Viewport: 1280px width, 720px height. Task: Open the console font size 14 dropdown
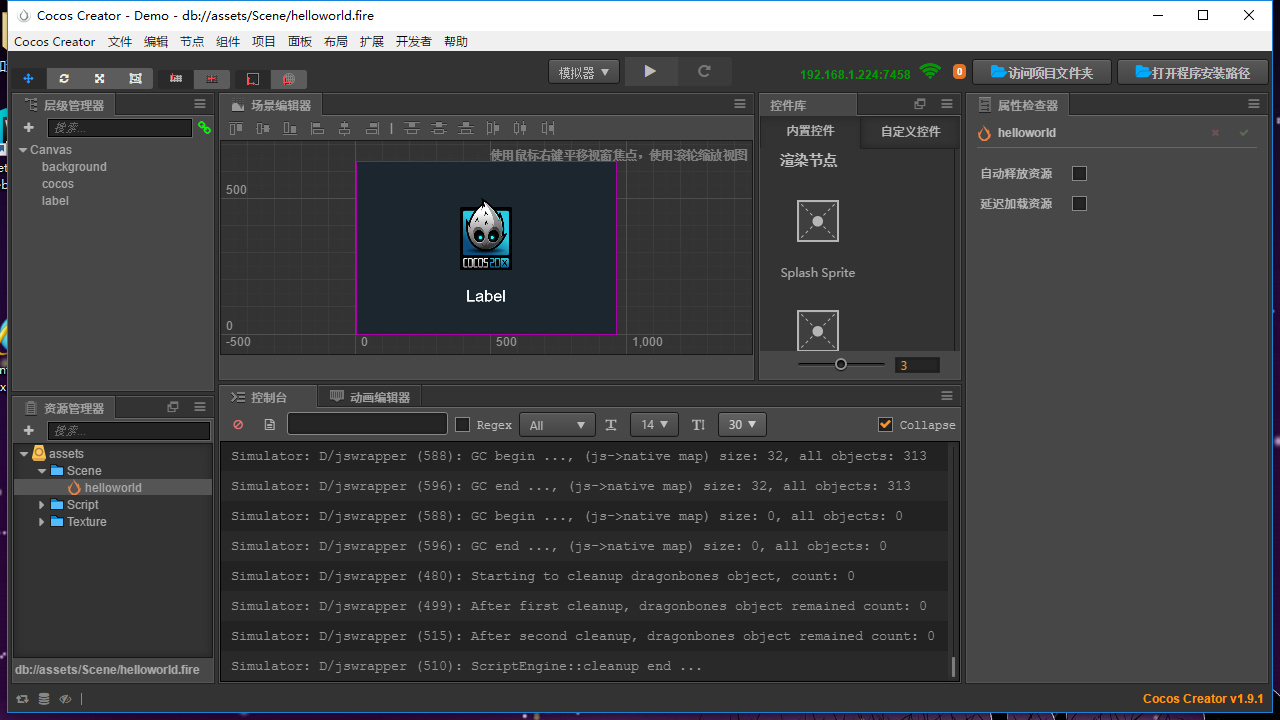click(655, 425)
